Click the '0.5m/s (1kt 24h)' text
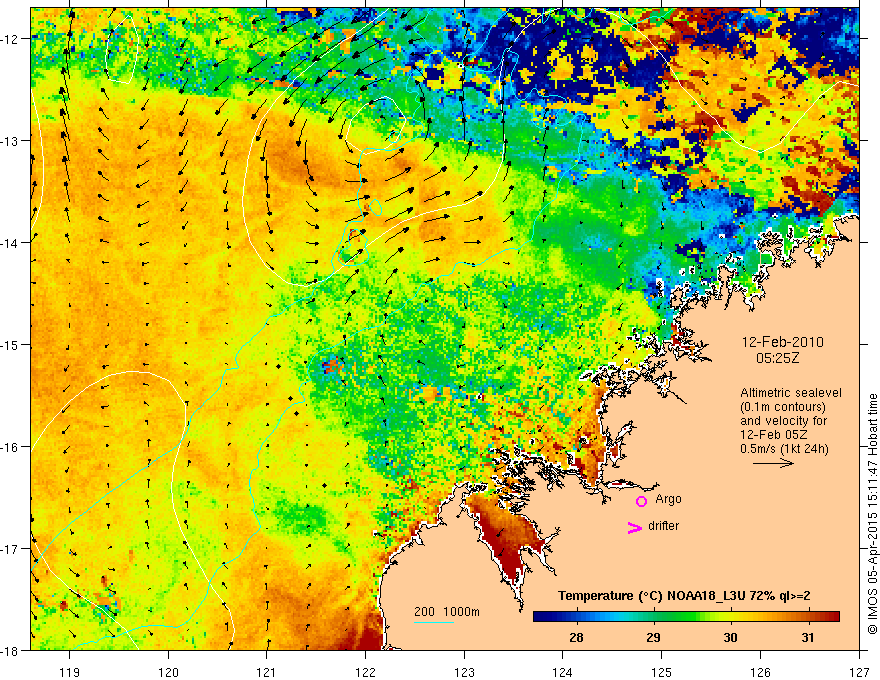The height and width of the screenshot is (680, 880). [x=784, y=449]
